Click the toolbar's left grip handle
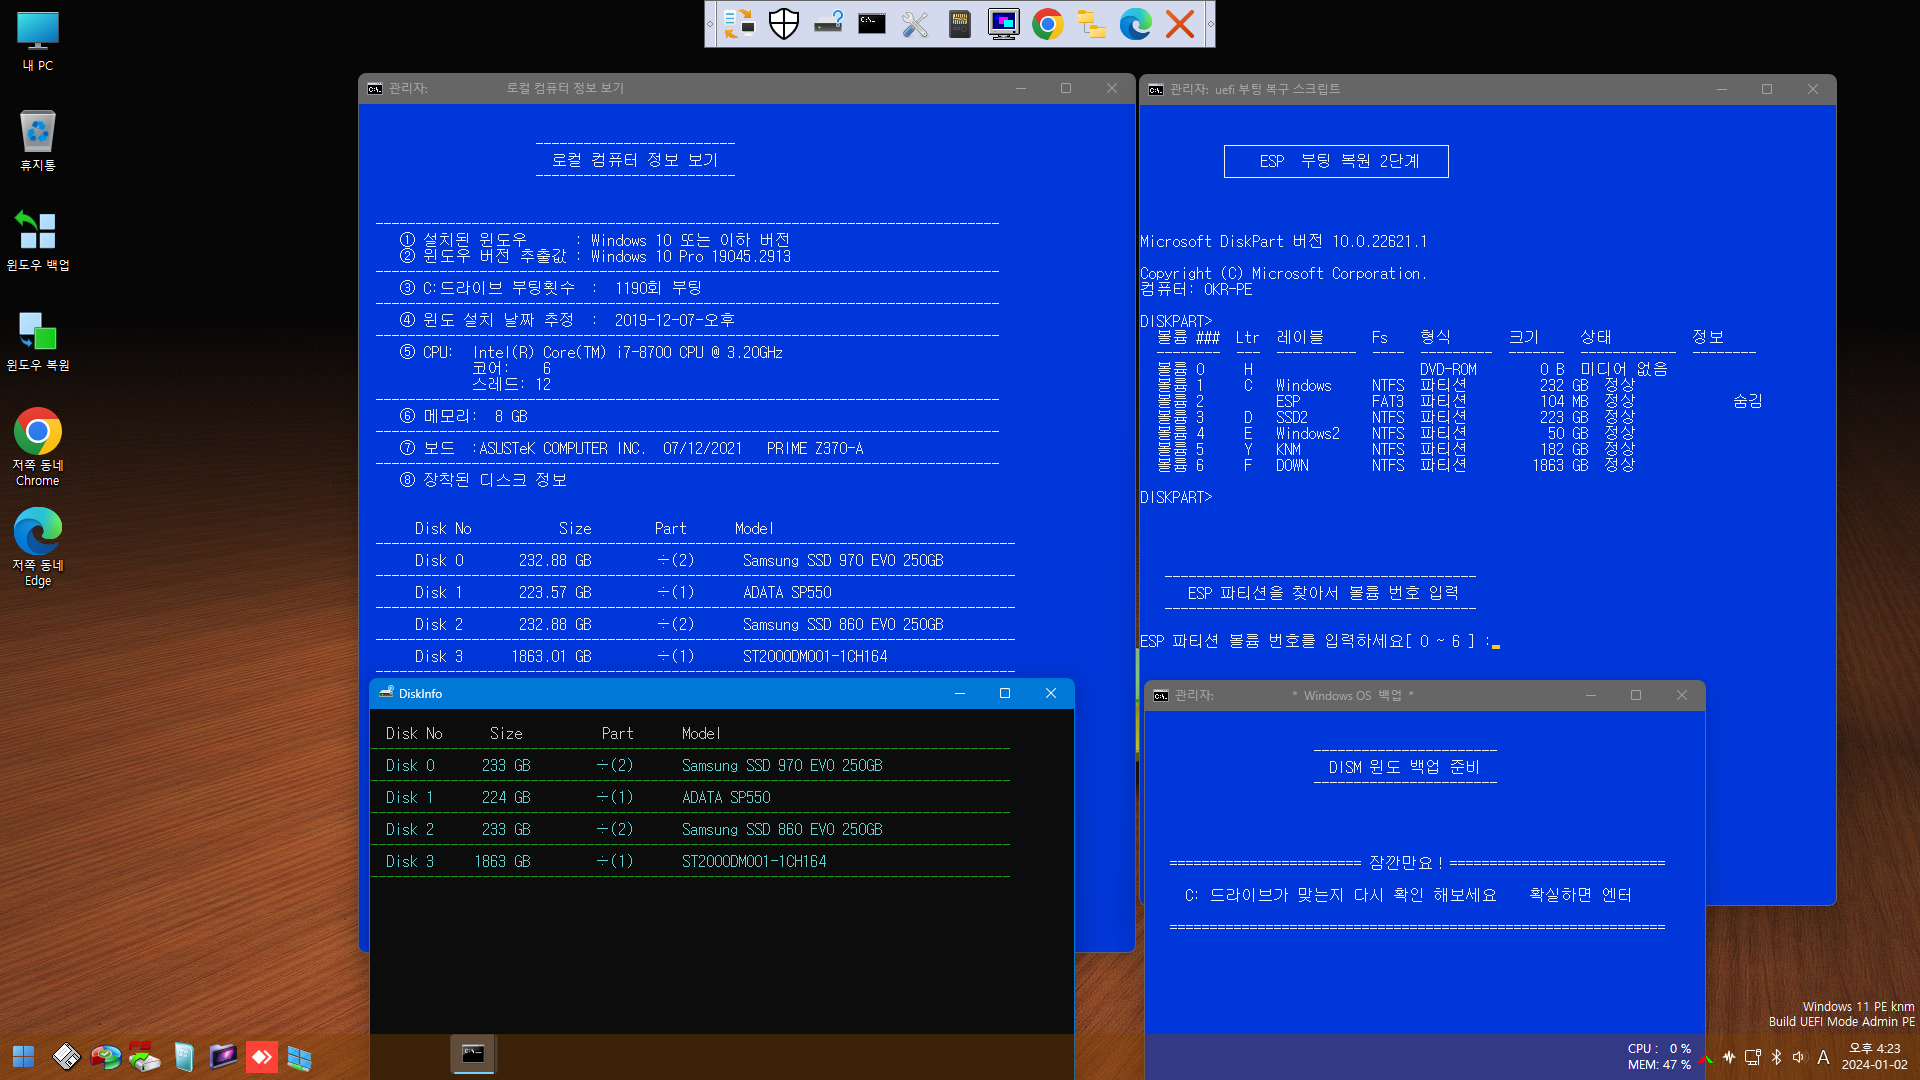This screenshot has height=1080, width=1920. [x=710, y=24]
